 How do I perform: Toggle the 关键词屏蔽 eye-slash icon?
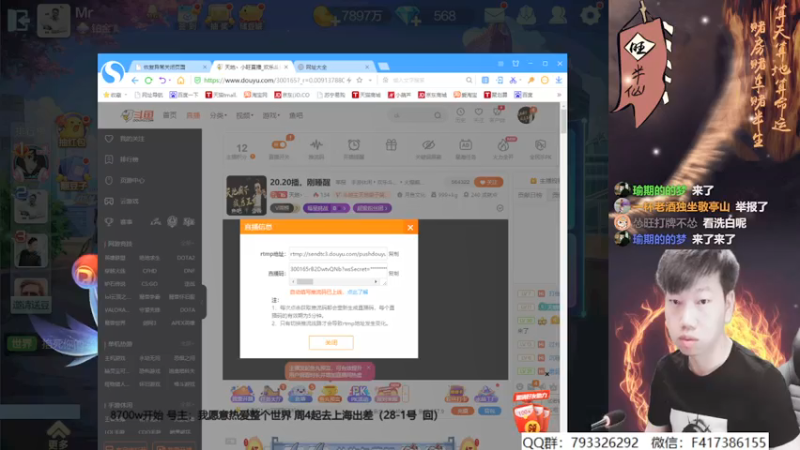[428, 145]
